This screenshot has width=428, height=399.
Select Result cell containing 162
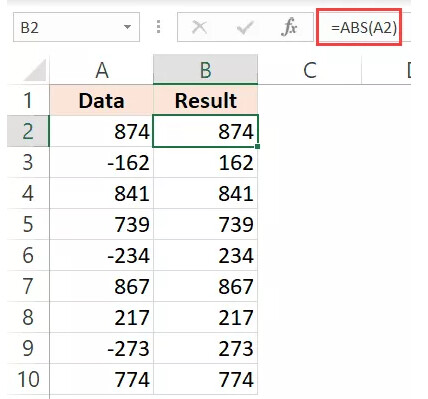click(x=205, y=162)
